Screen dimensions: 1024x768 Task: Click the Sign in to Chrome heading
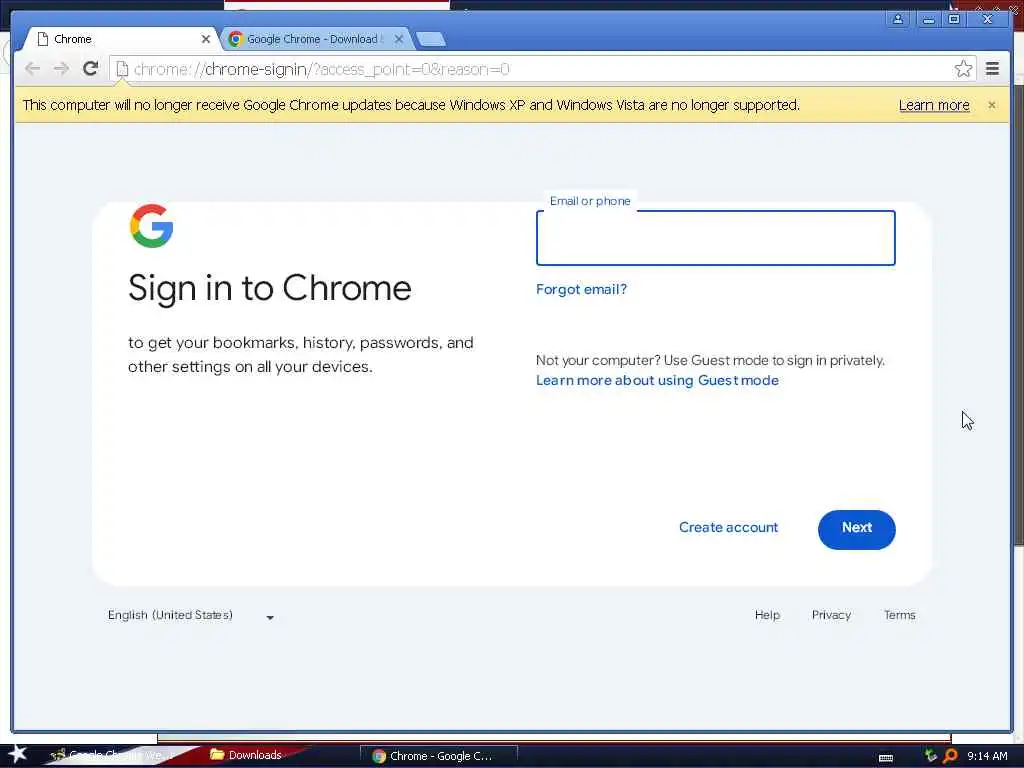[270, 288]
